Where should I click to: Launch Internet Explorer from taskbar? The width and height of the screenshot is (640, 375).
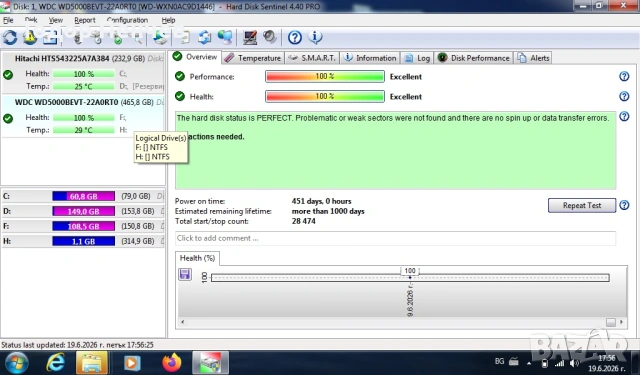tap(56, 363)
